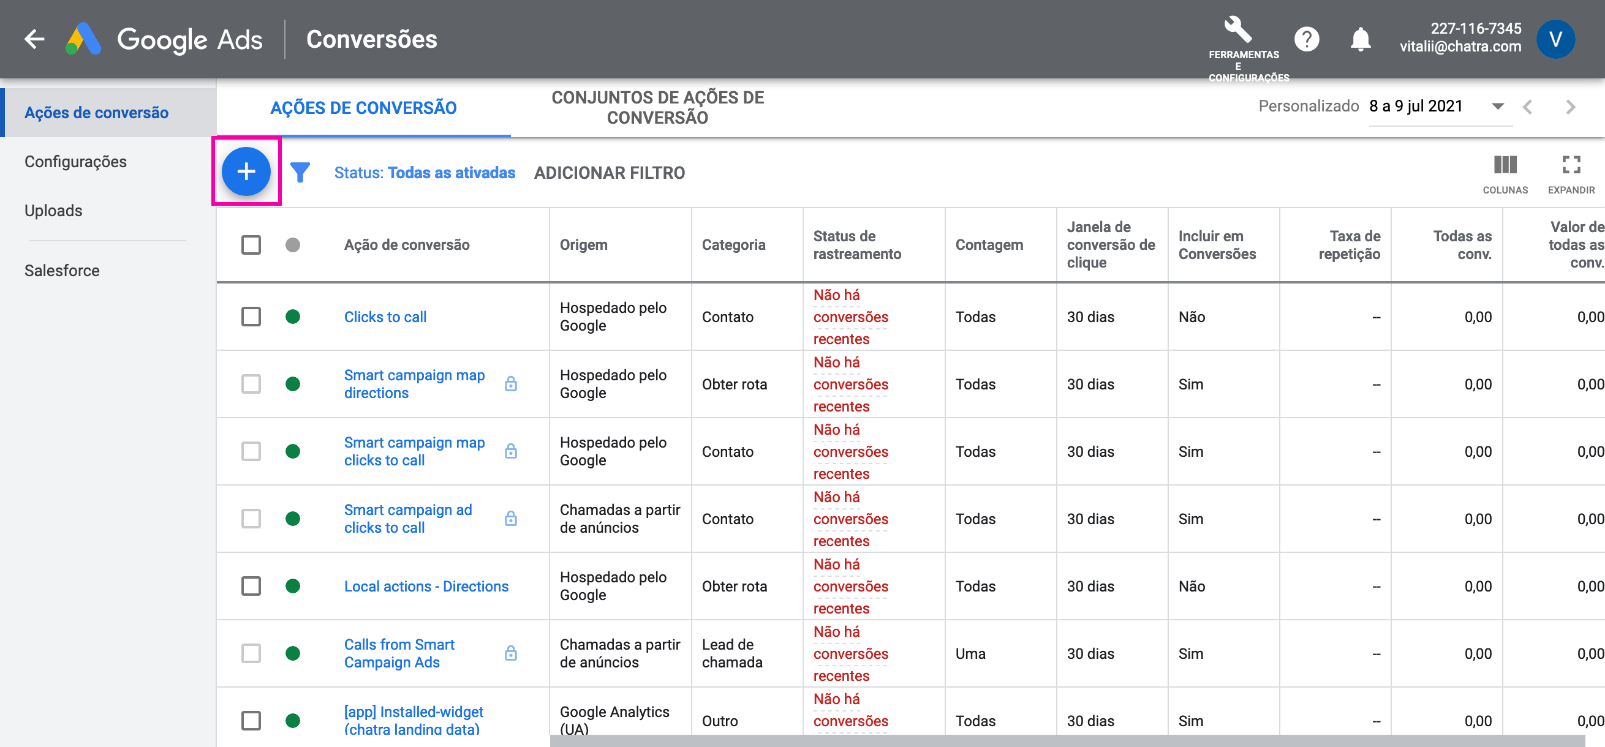
Task: Sort by the Categoria column header
Action: (734, 245)
